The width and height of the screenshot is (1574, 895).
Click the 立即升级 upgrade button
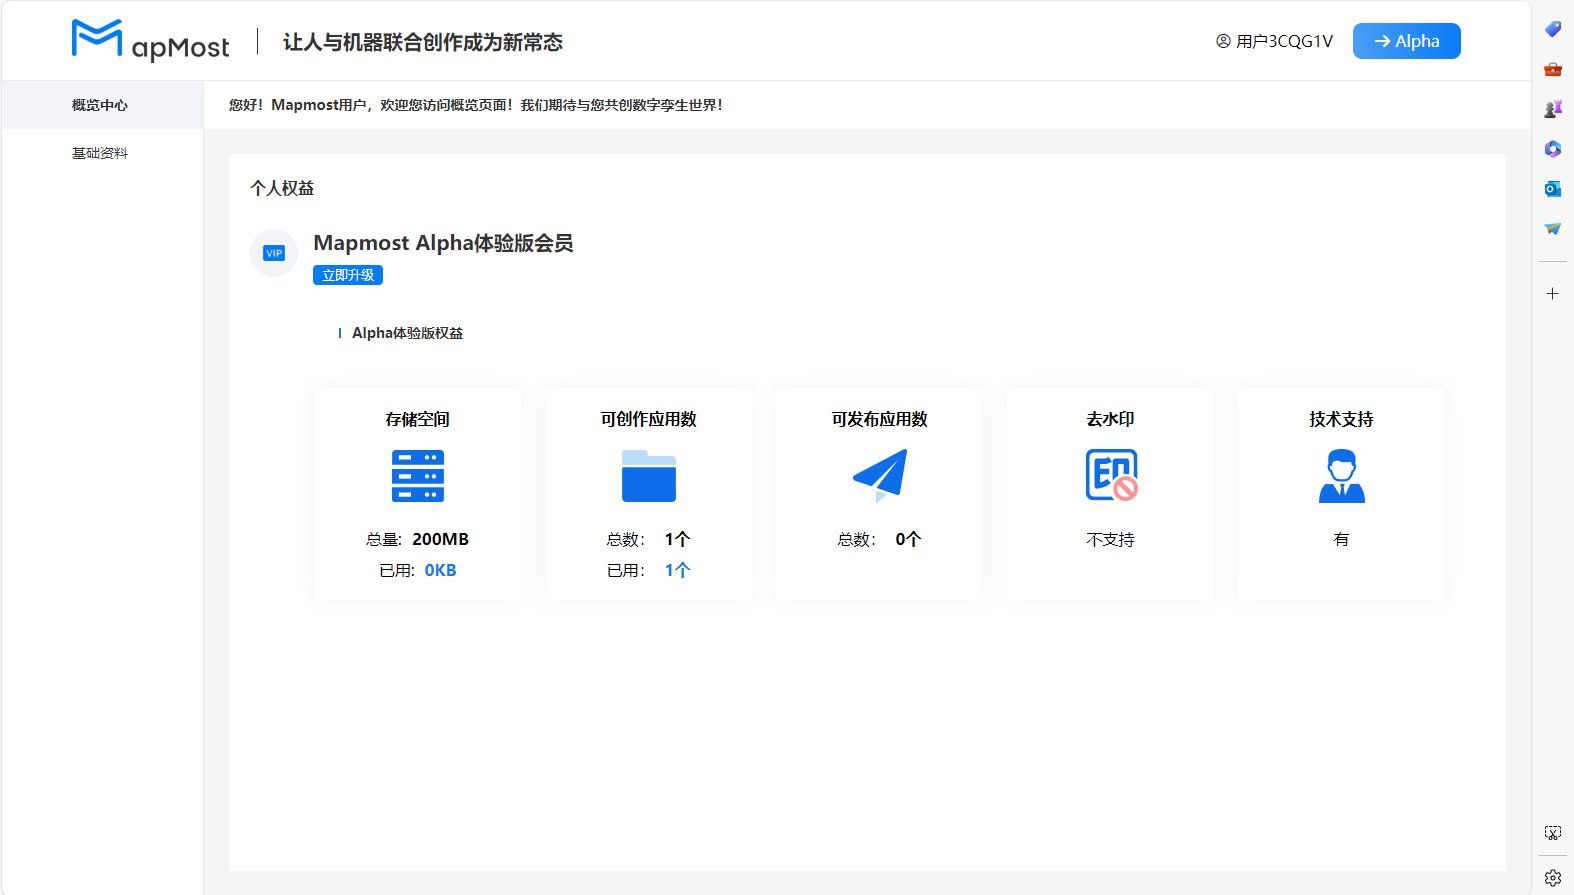348,275
